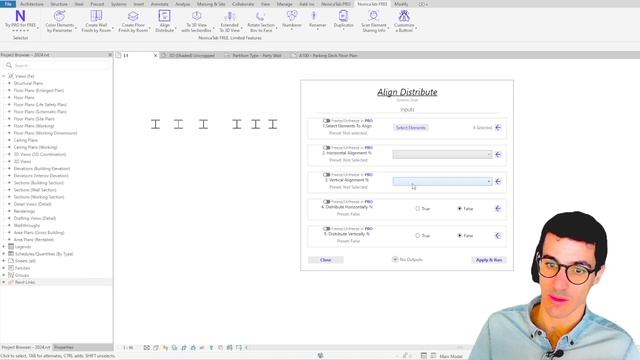The image size is (640, 360).
Task: Switch to 3D (Shaded) Uncropped view tab
Action: [x=191, y=55]
